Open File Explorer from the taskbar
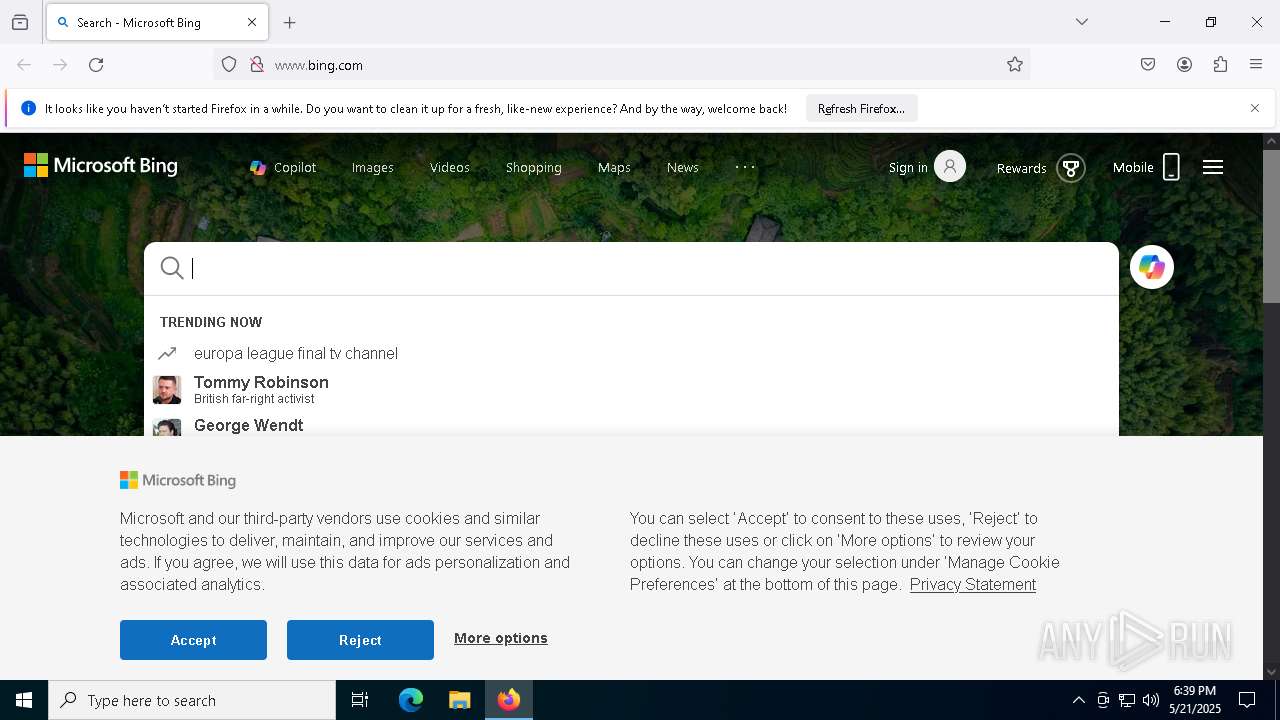Screen dimensions: 1280x720 tap(460, 700)
